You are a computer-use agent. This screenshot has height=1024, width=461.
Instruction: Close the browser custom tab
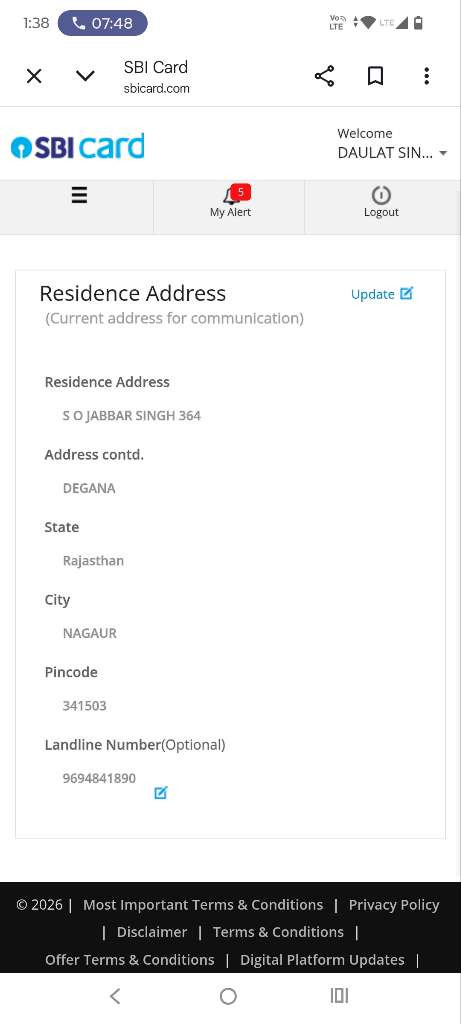tap(34, 76)
